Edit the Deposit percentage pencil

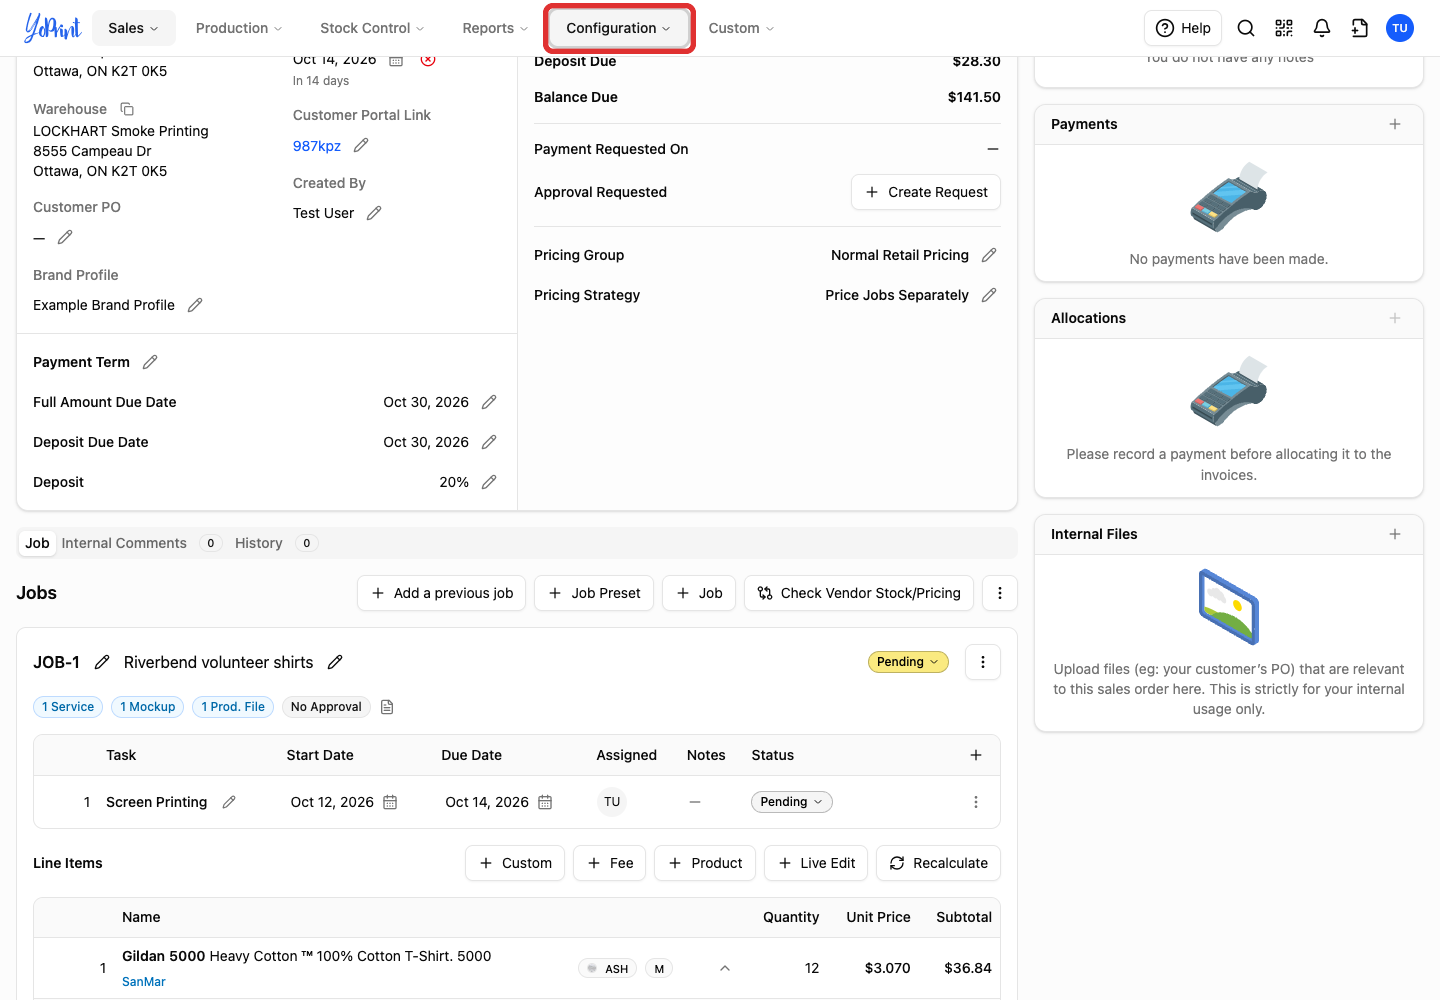point(489,482)
